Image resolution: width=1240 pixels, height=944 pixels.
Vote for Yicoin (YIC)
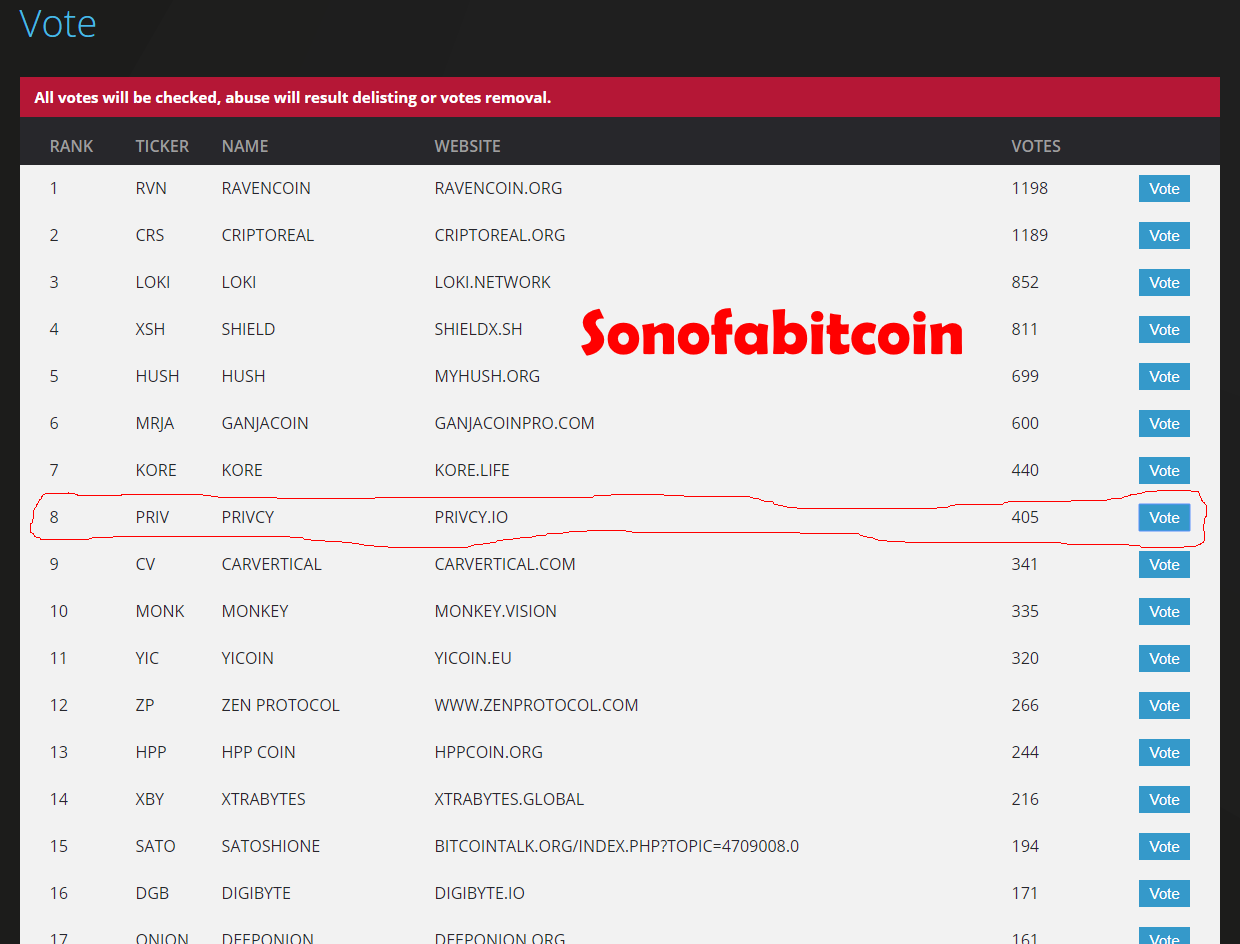click(x=1164, y=659)
